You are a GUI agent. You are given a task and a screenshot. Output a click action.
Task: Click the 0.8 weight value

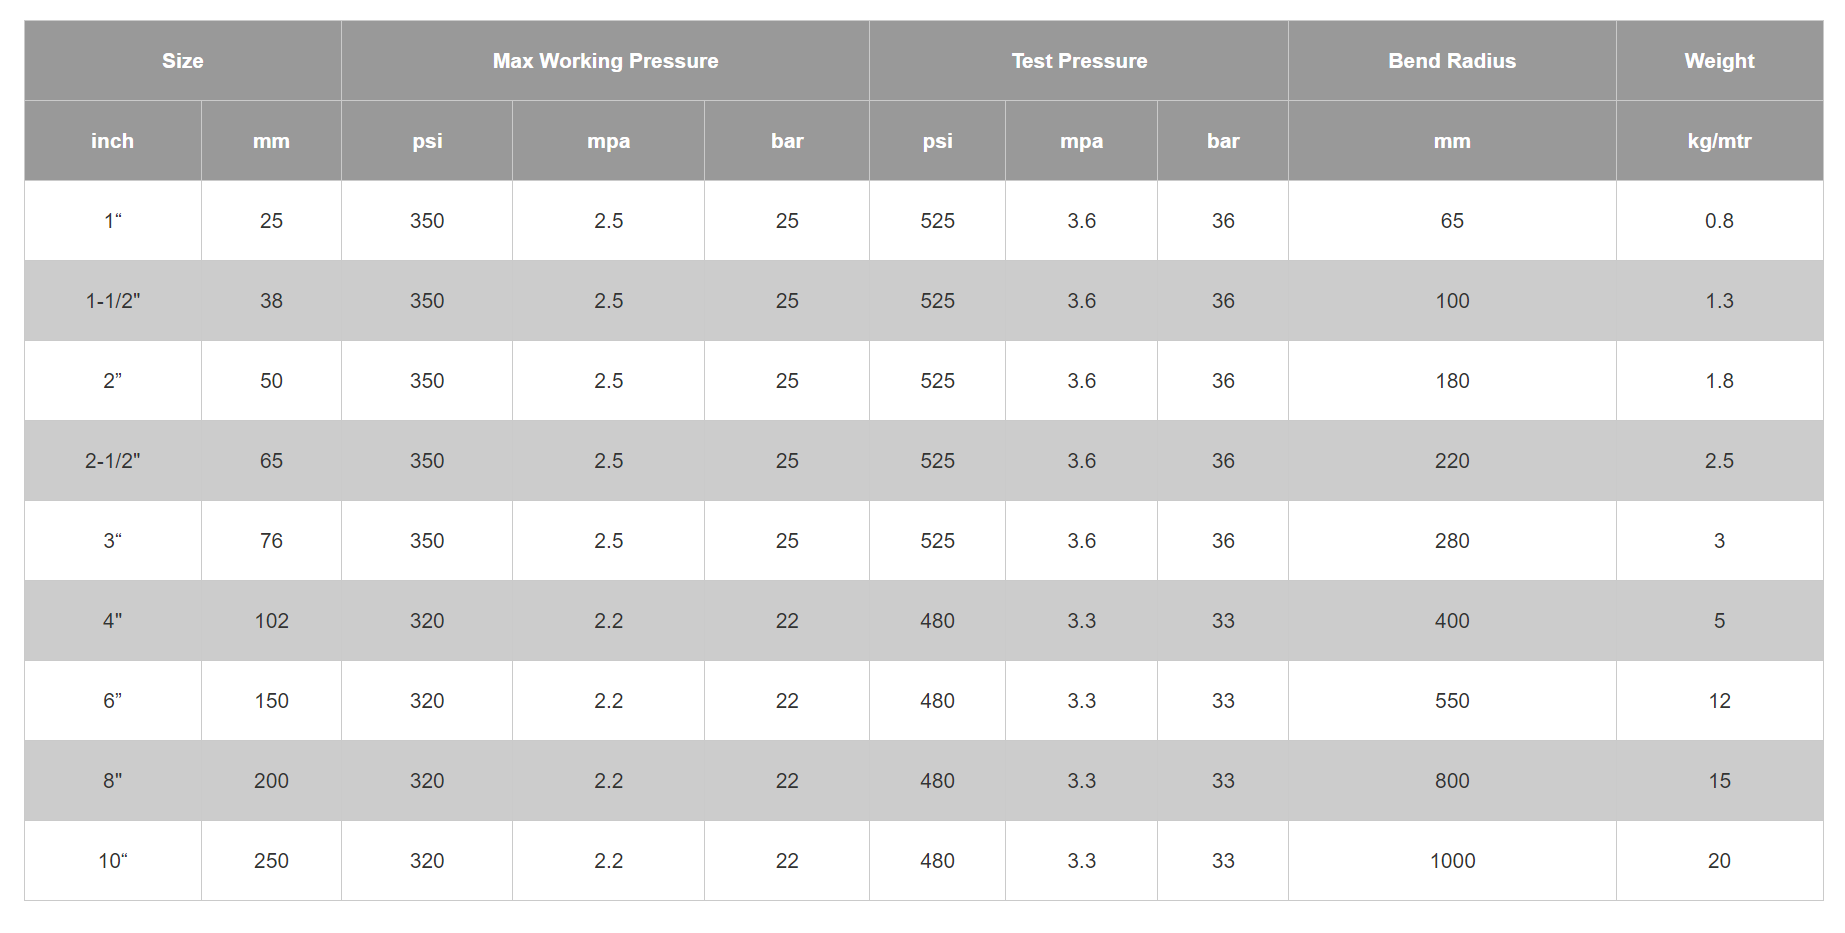[1719, 221]
